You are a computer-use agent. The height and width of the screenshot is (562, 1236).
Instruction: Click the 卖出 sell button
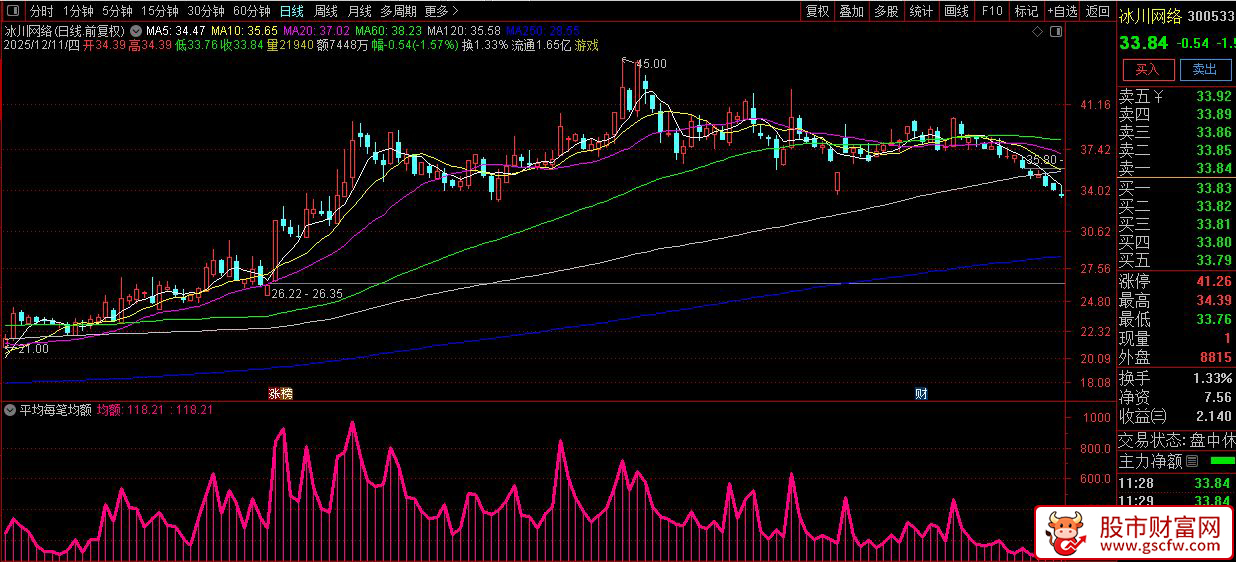point(1205,69)
